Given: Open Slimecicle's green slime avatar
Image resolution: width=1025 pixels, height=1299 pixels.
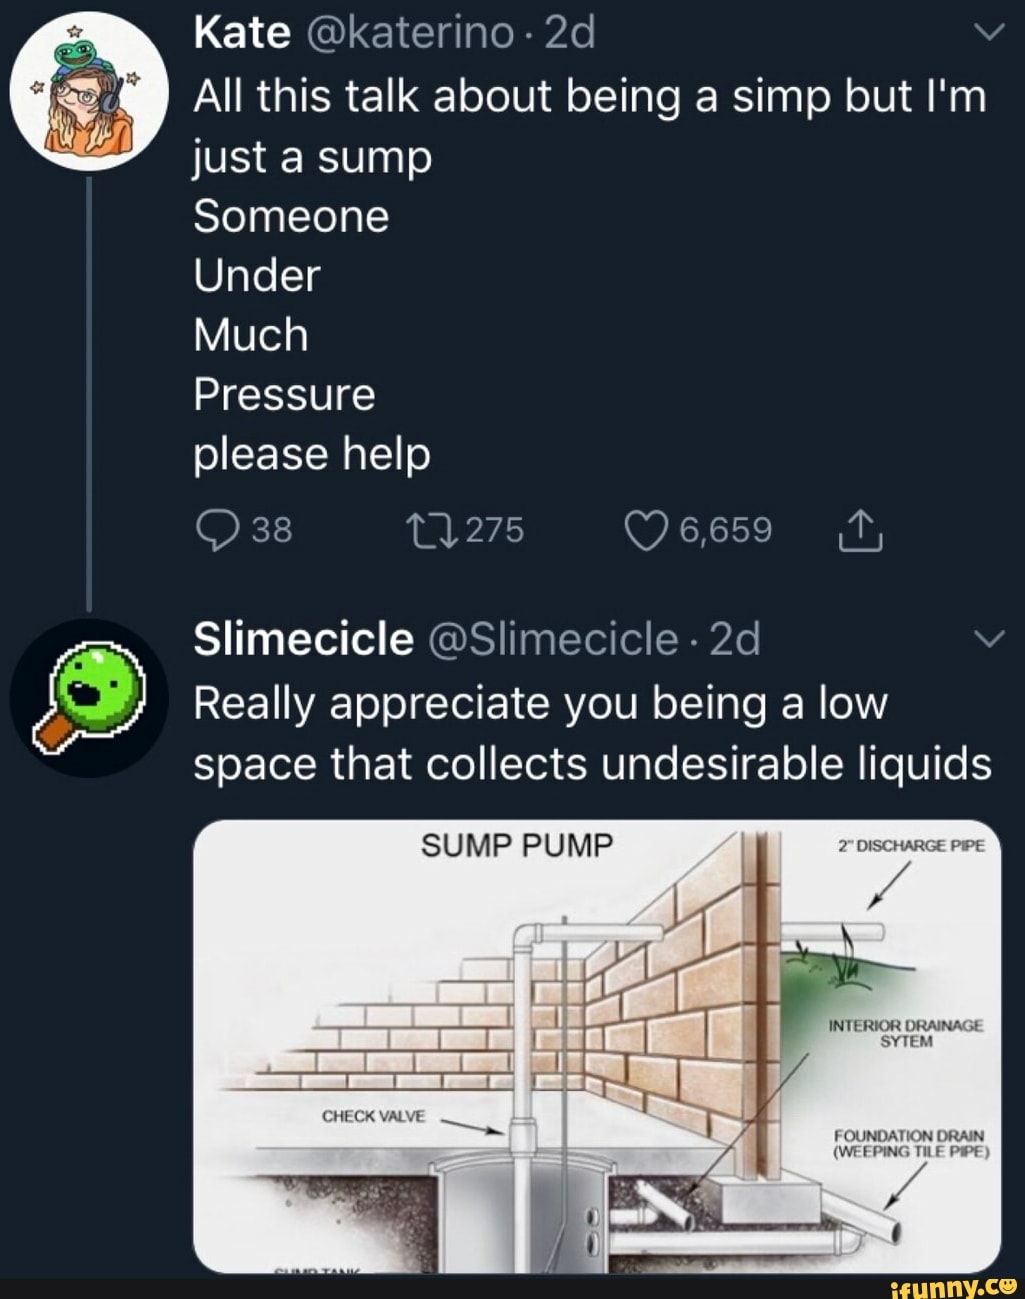Looking at the screenshot, I should [87, 697].
